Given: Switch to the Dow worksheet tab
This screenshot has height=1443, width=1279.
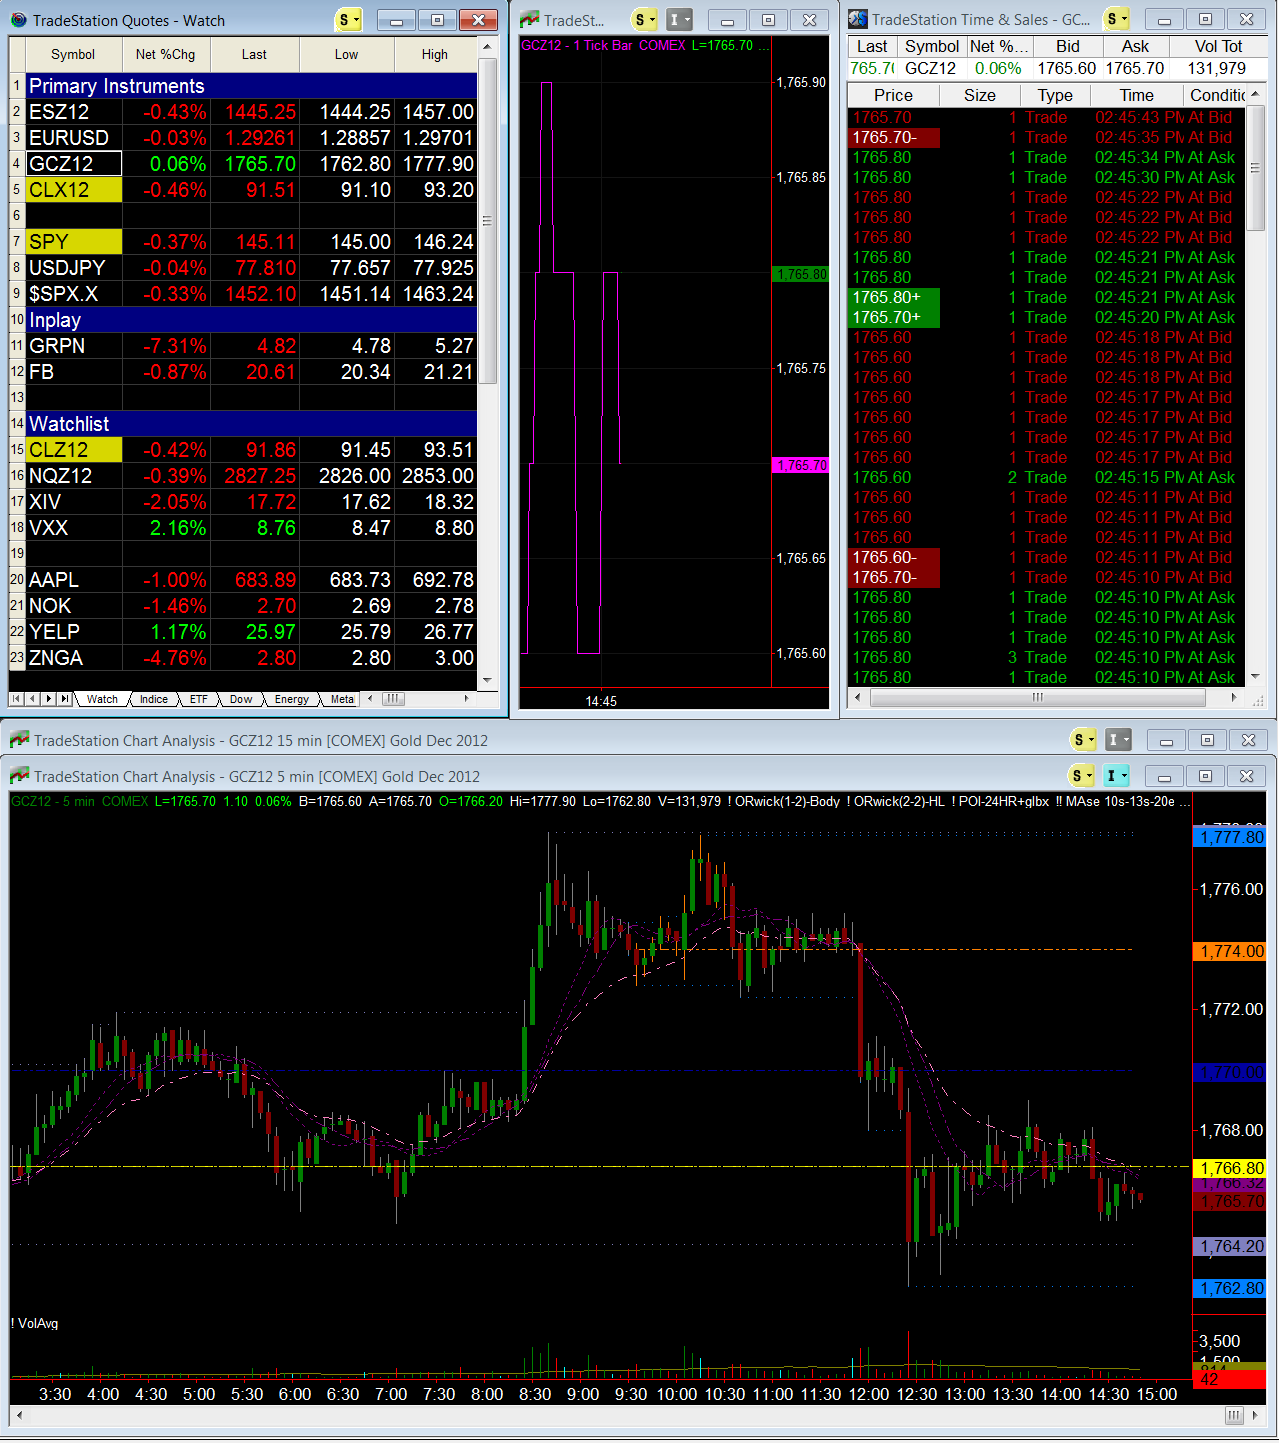Looking at the screenshot, I should (x=241, y=699).
